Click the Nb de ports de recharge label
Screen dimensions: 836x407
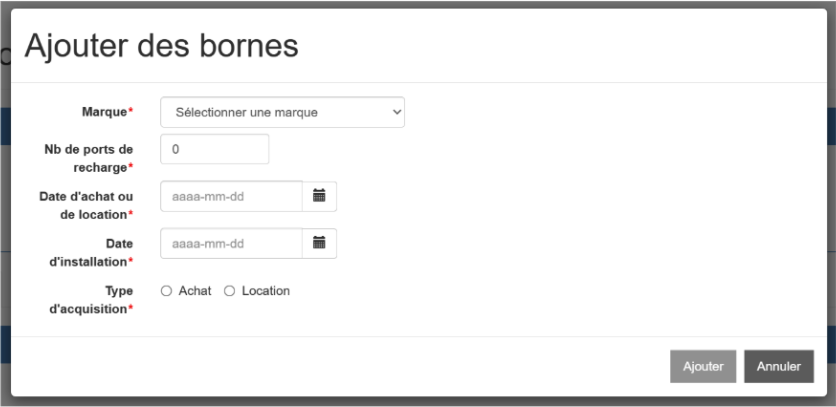tap(89, 158)
